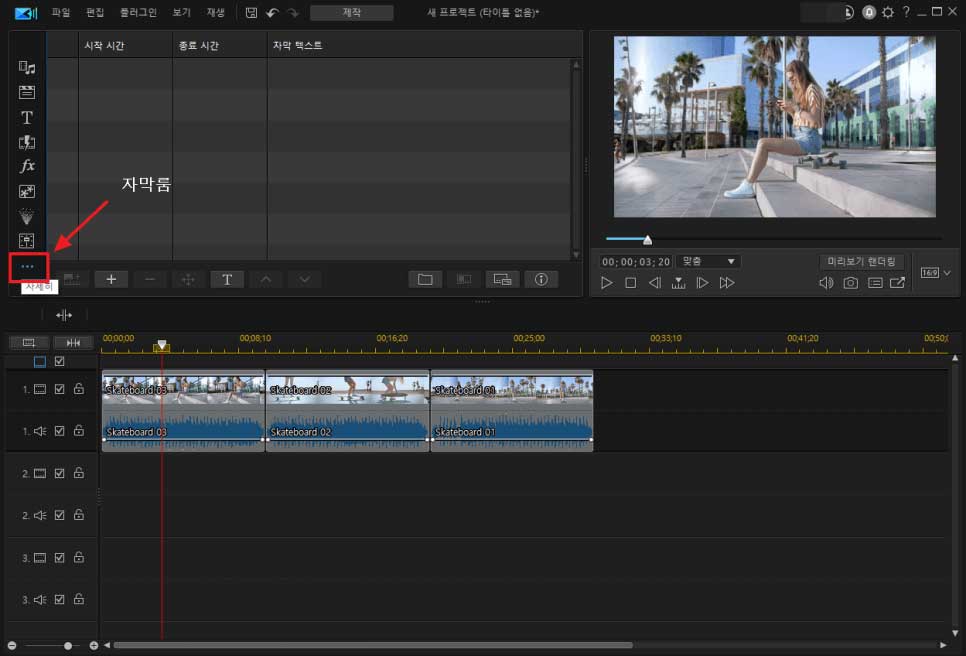
Task: Step to the next frame
Action: [x=702, y=283]
